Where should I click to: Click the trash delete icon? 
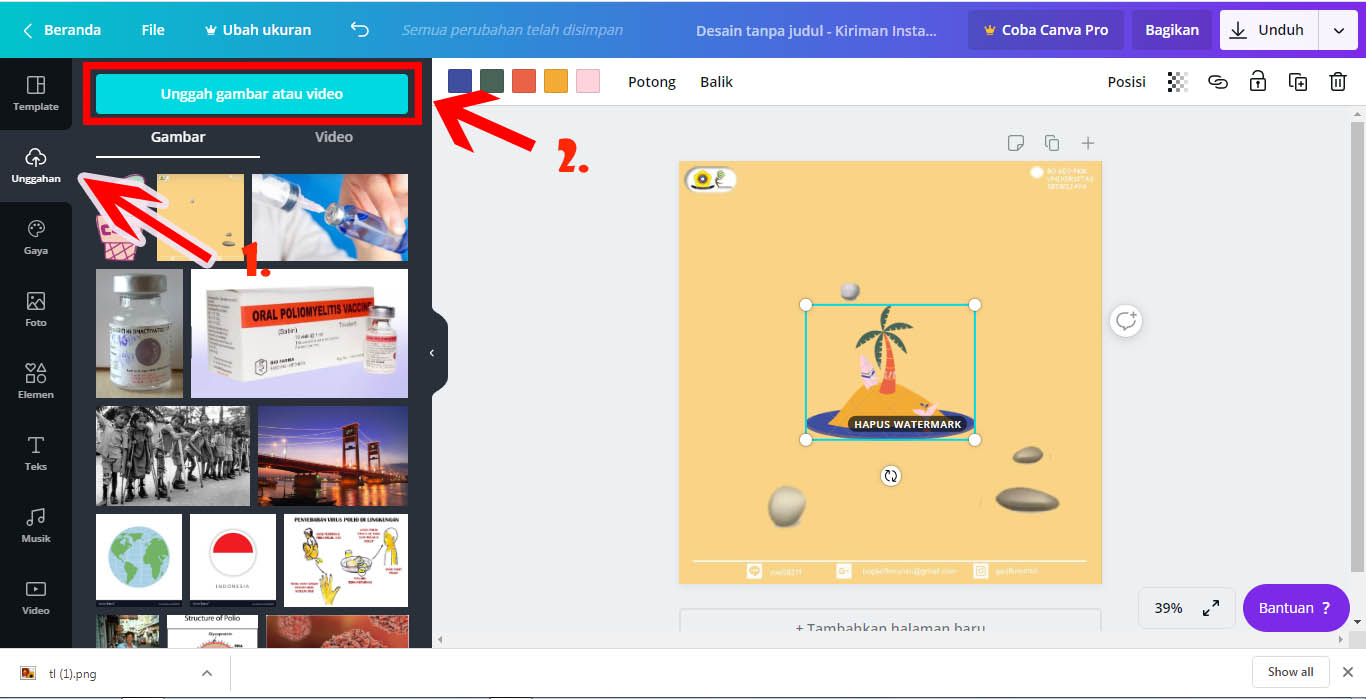(x=1338, y=82)
